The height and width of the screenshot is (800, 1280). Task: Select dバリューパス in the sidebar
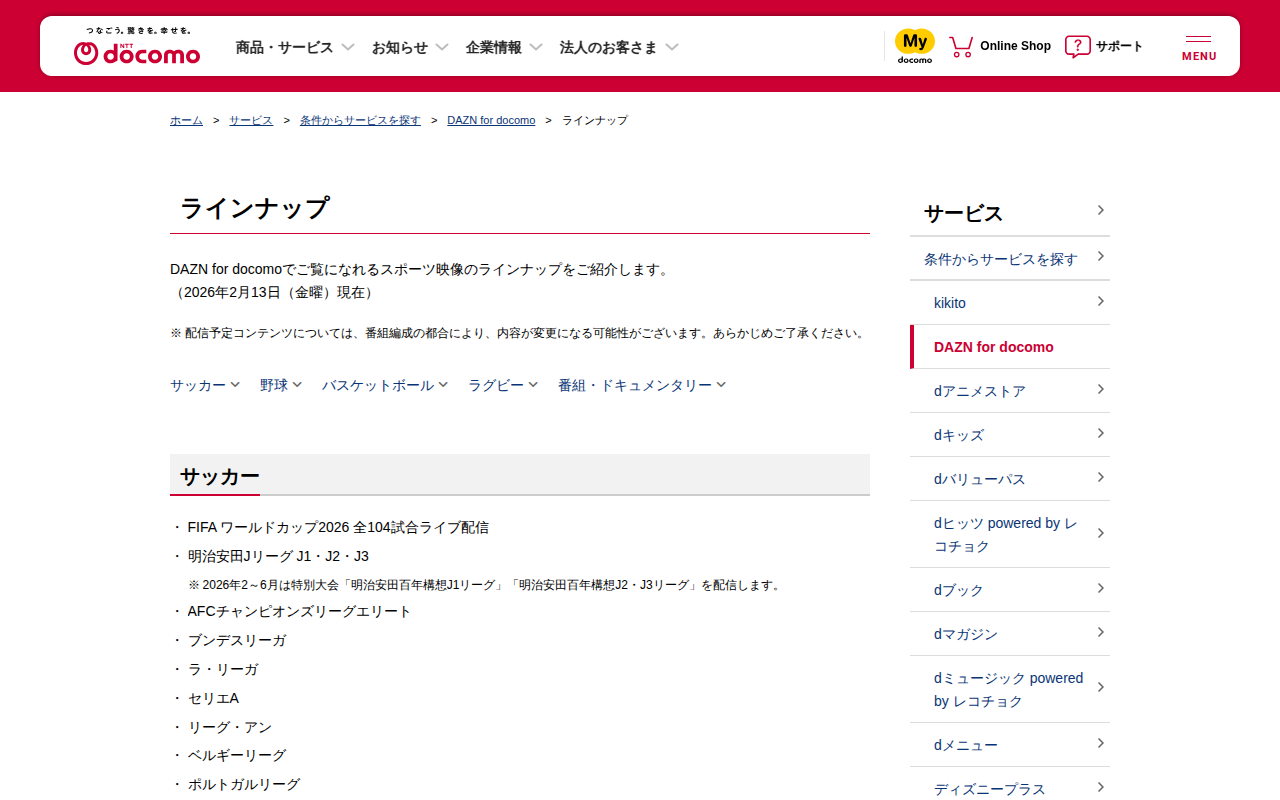[x=1010, y=479]
